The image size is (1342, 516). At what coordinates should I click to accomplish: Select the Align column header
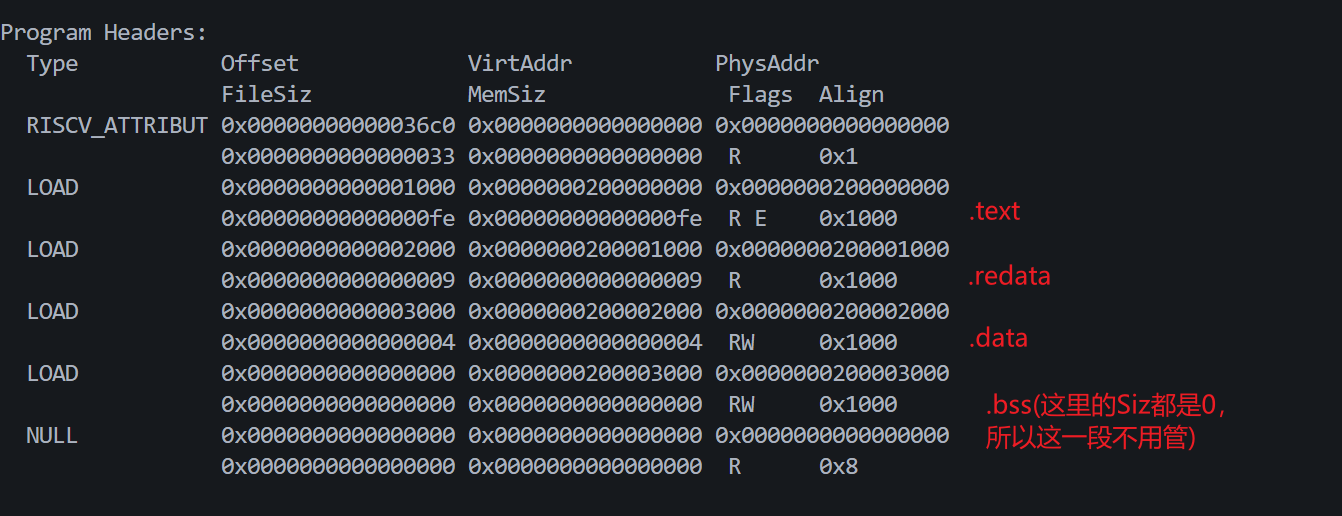tap(851, 95)
